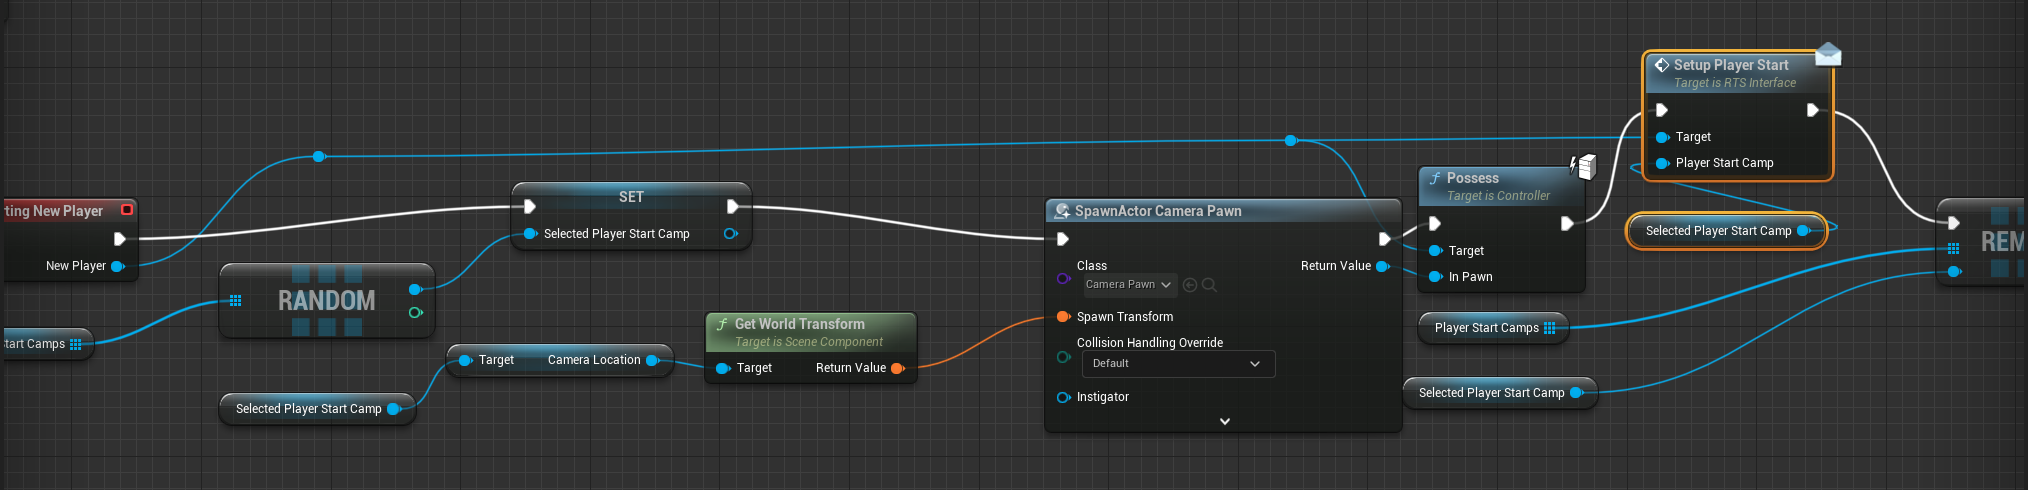2028x490 pixels.
Task: Click the magnifier browse icon beside Class
Action: (x=1209, y=285)
